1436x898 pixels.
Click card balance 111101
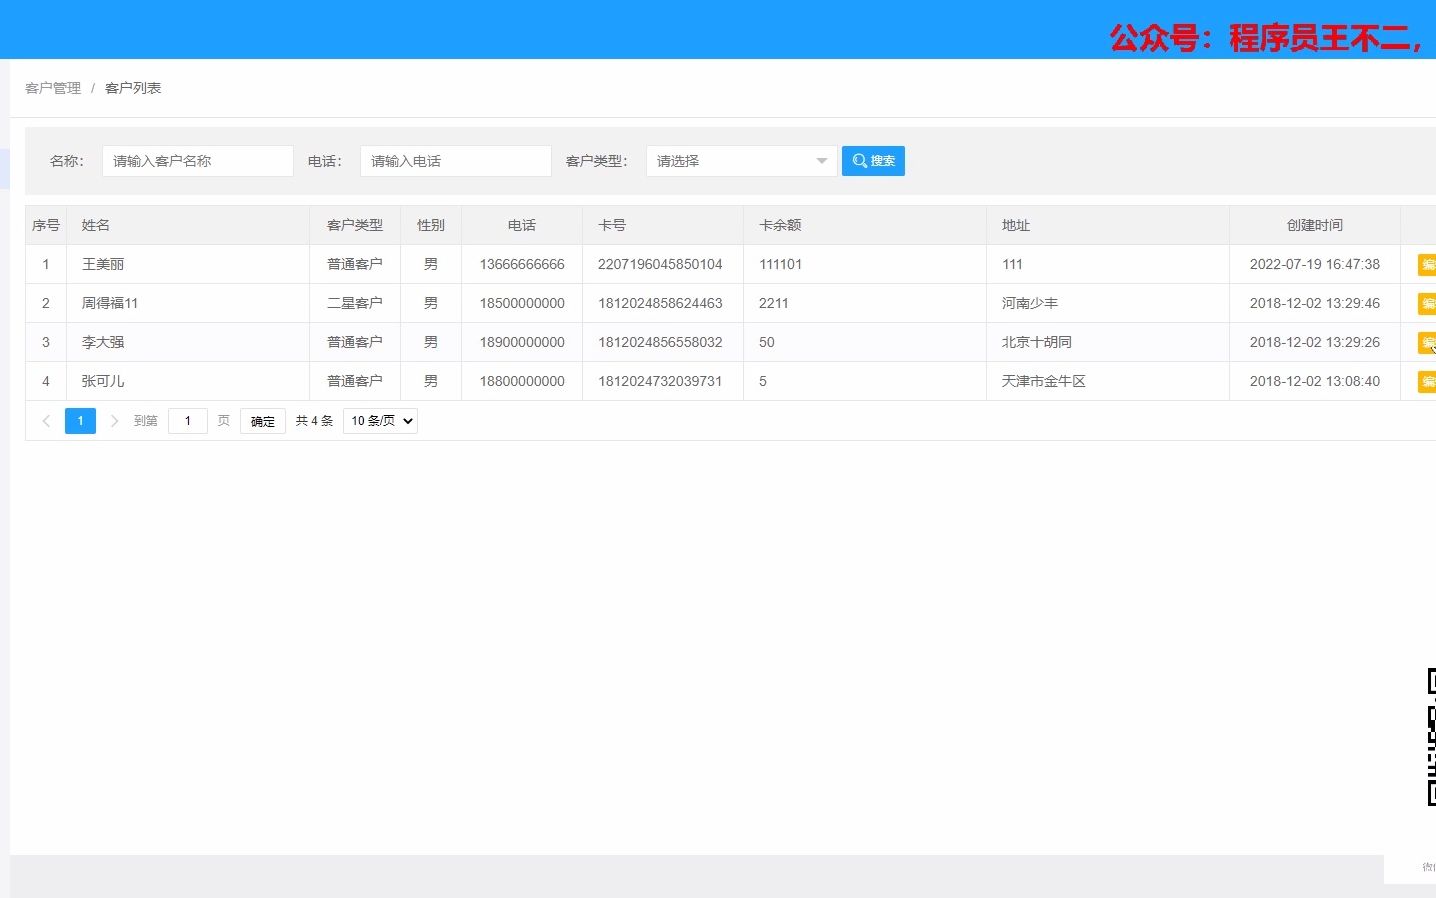[x=780, y=264]
